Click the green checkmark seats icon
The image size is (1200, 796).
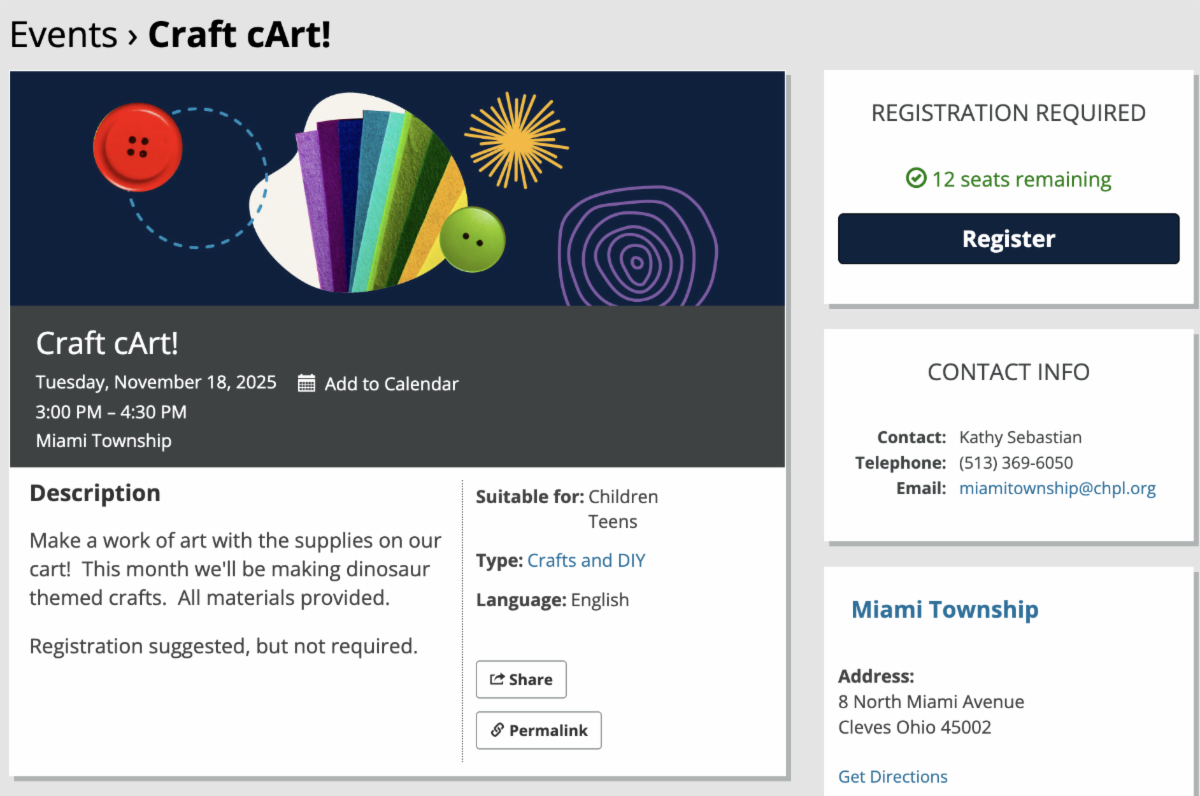[915, 179]
